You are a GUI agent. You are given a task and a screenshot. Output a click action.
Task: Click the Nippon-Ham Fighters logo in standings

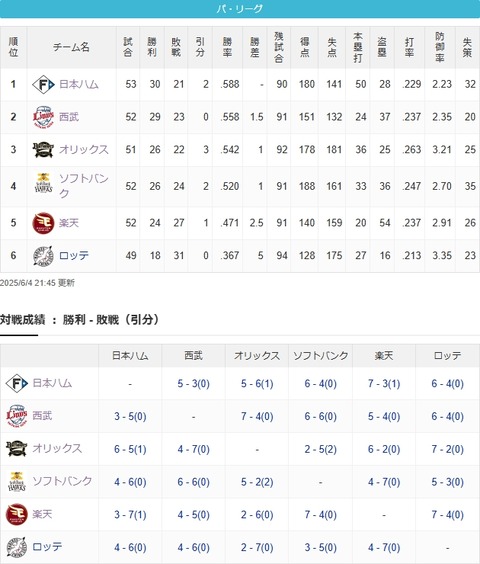43,85
